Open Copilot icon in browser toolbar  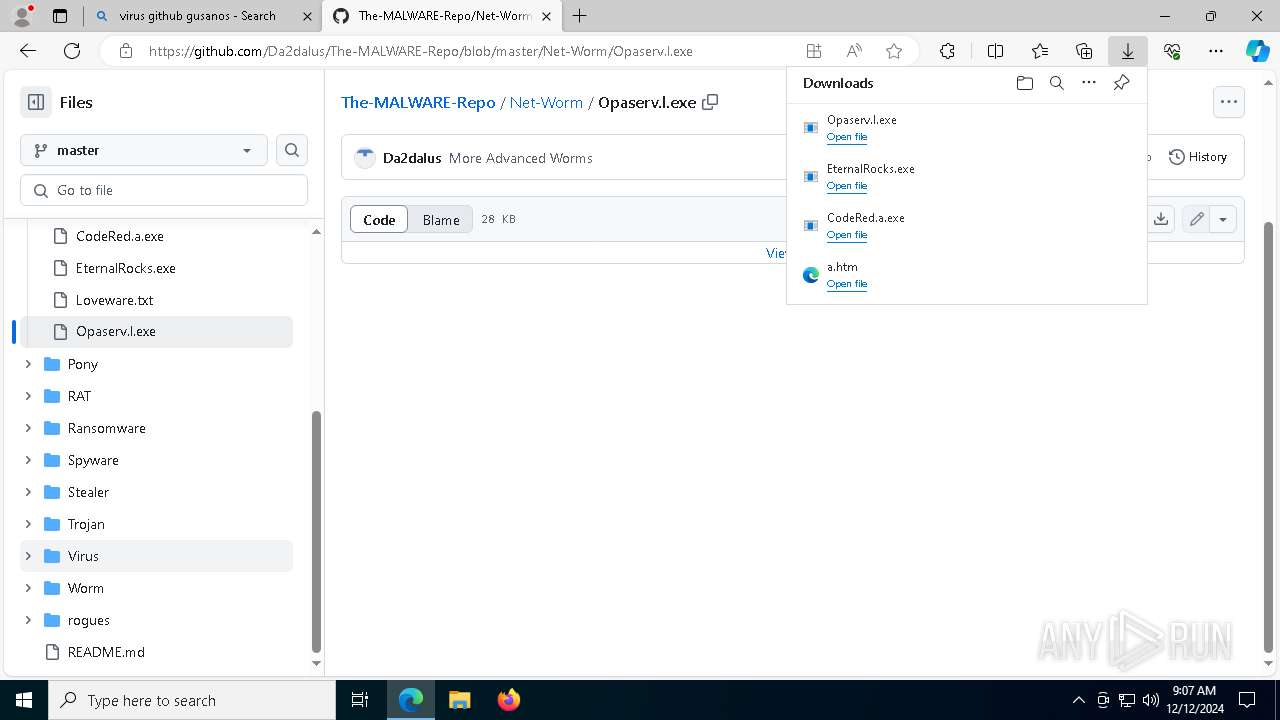[x=1257, y=51]
